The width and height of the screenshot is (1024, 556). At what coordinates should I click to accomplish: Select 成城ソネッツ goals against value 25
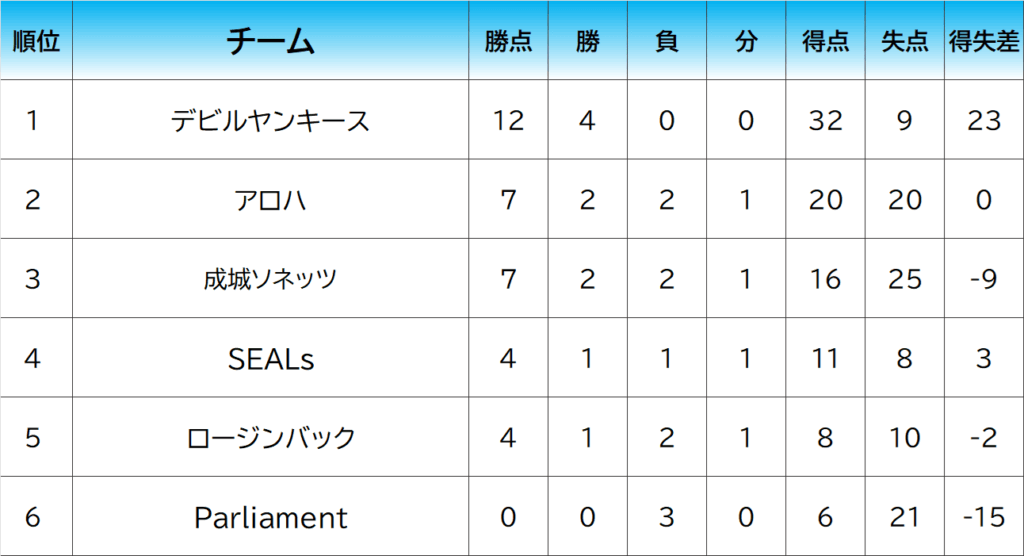[905, 279]
